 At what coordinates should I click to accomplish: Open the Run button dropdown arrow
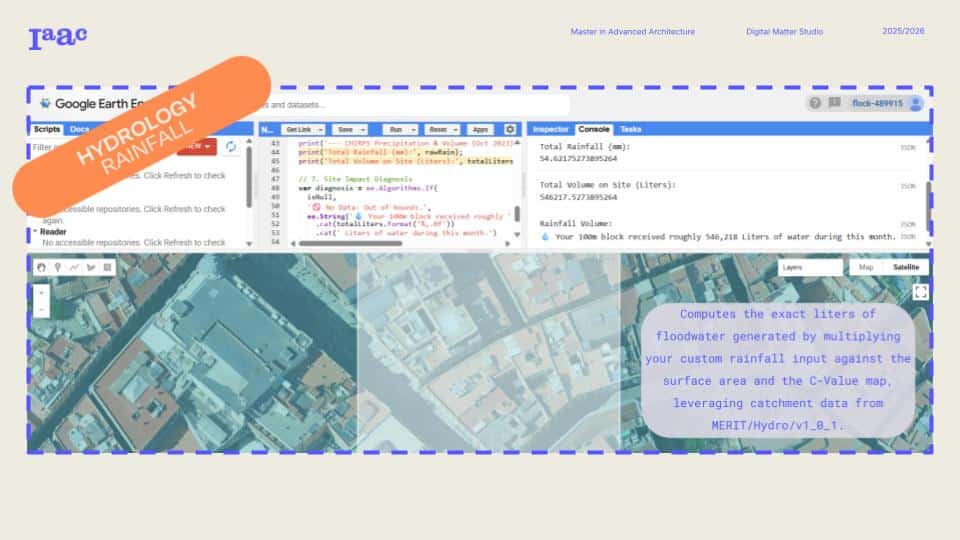(412, 129)
